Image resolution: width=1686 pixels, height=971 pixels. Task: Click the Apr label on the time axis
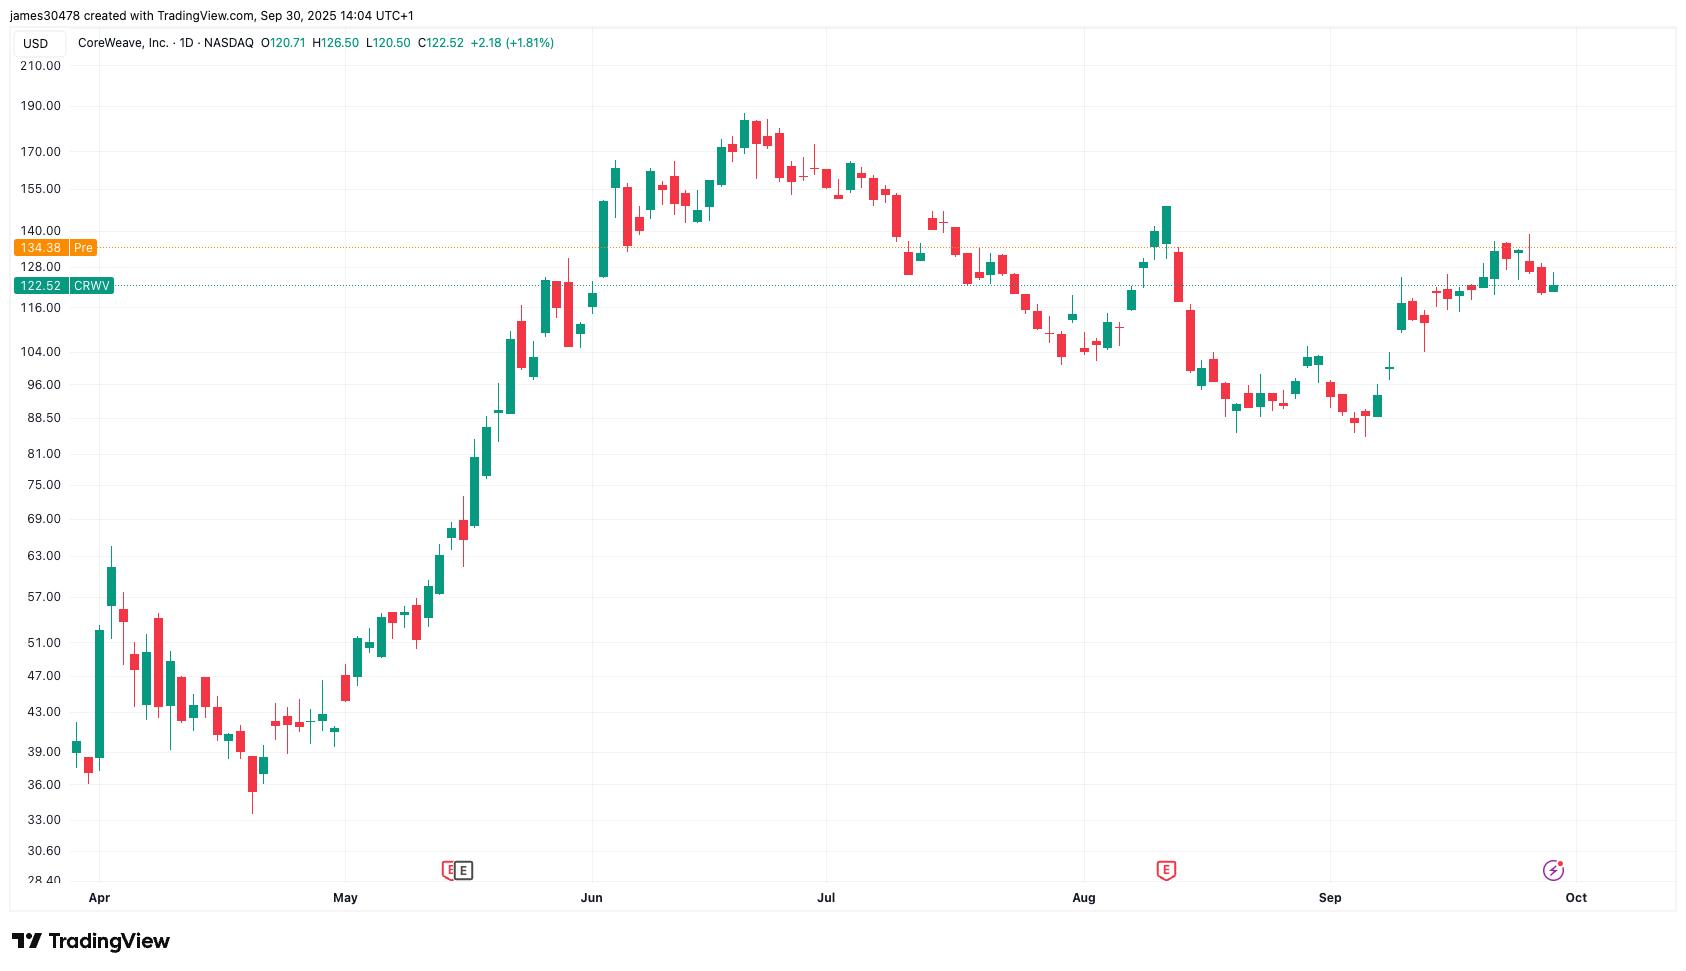99,898
